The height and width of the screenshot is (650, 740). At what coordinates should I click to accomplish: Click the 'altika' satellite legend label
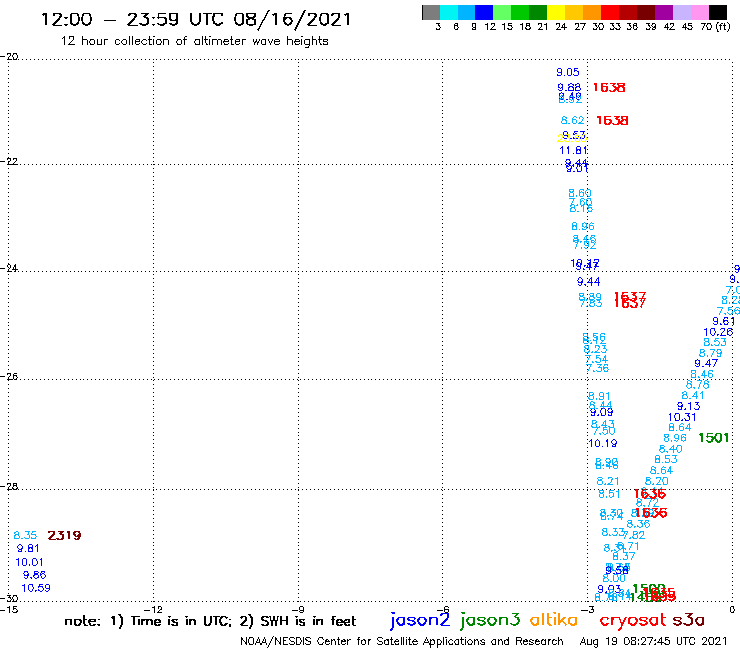click(554, 620)
